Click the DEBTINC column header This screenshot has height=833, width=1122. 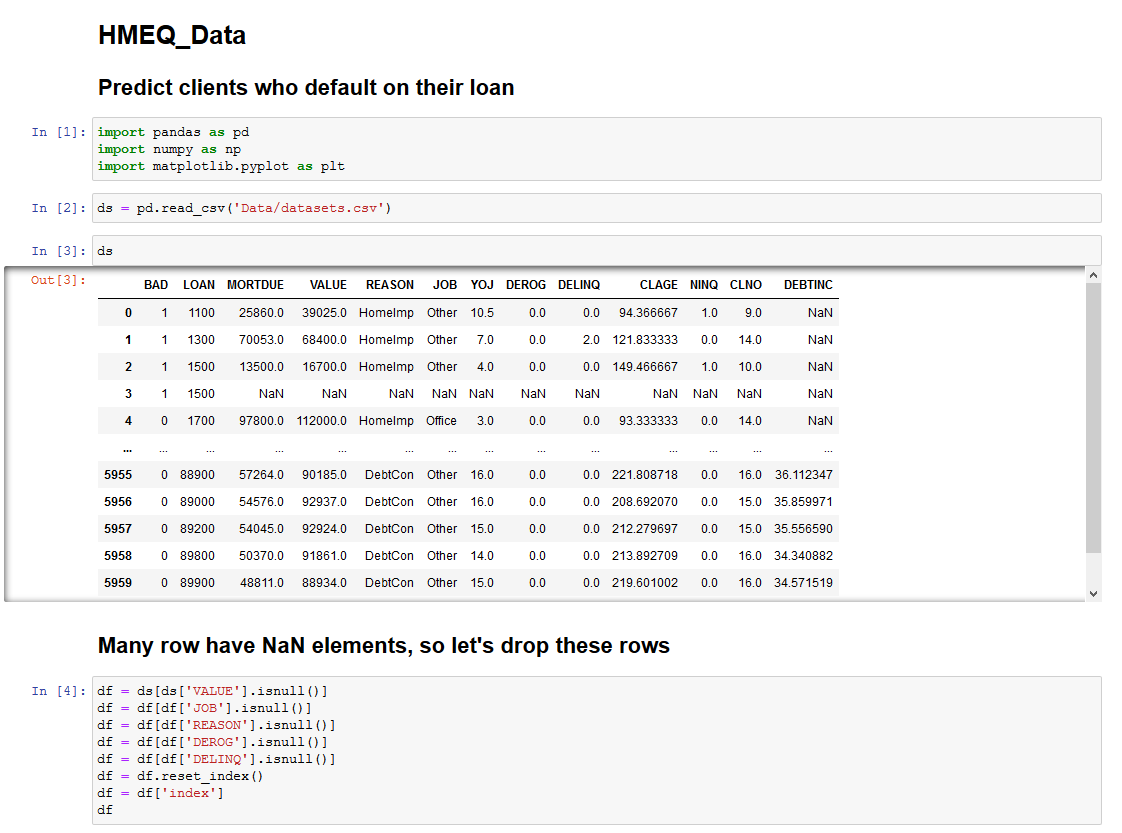(x=808, y=285)
